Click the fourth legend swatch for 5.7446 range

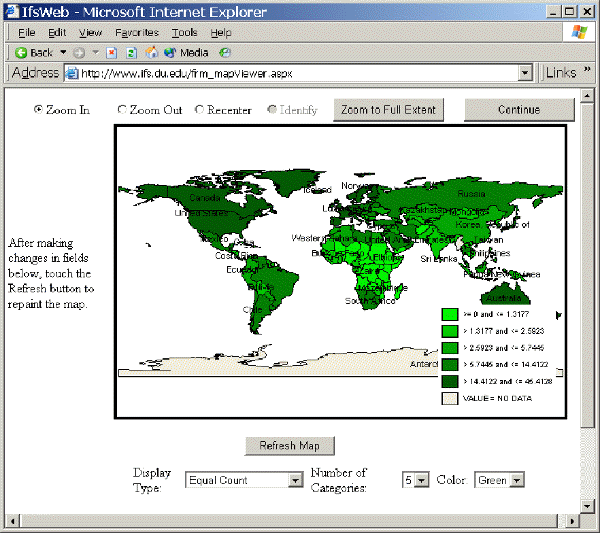coord(450,364)
